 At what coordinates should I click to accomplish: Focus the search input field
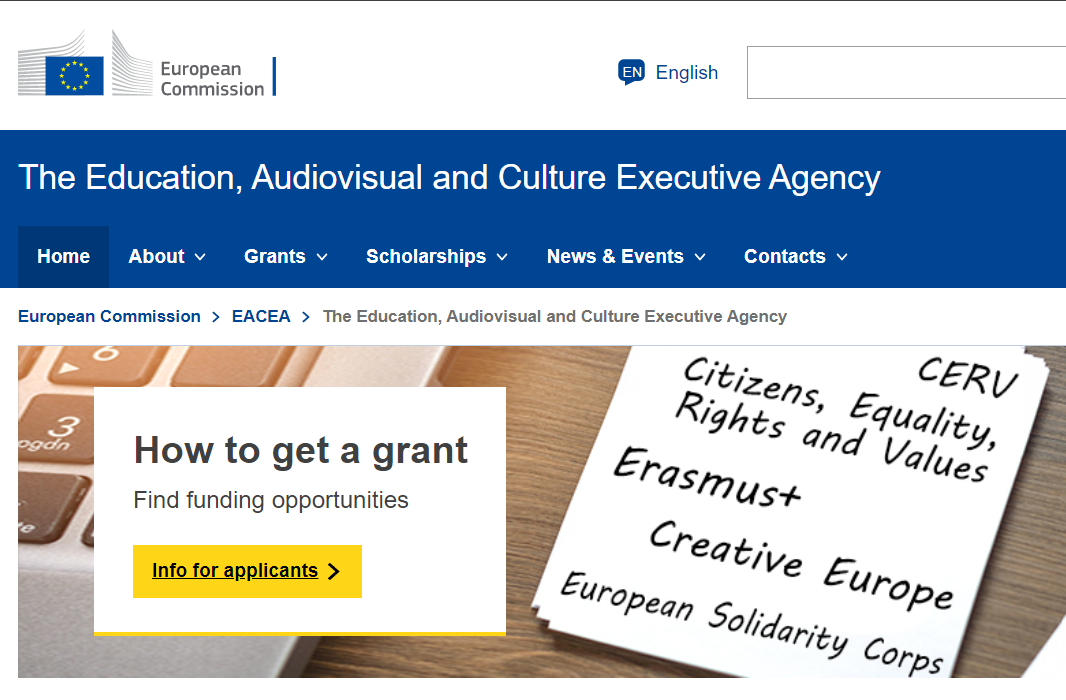[x=906, y=73]
